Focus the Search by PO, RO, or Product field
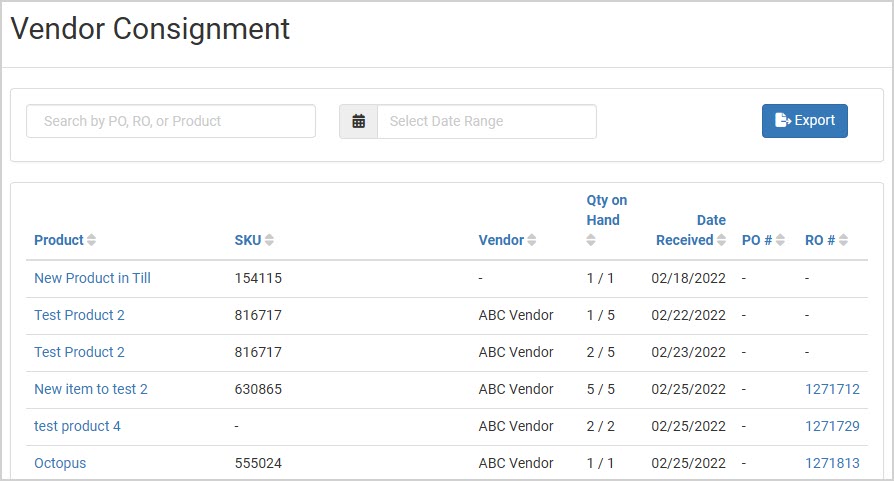The height and width of the screenshot is (481, 894). (171, 121)
